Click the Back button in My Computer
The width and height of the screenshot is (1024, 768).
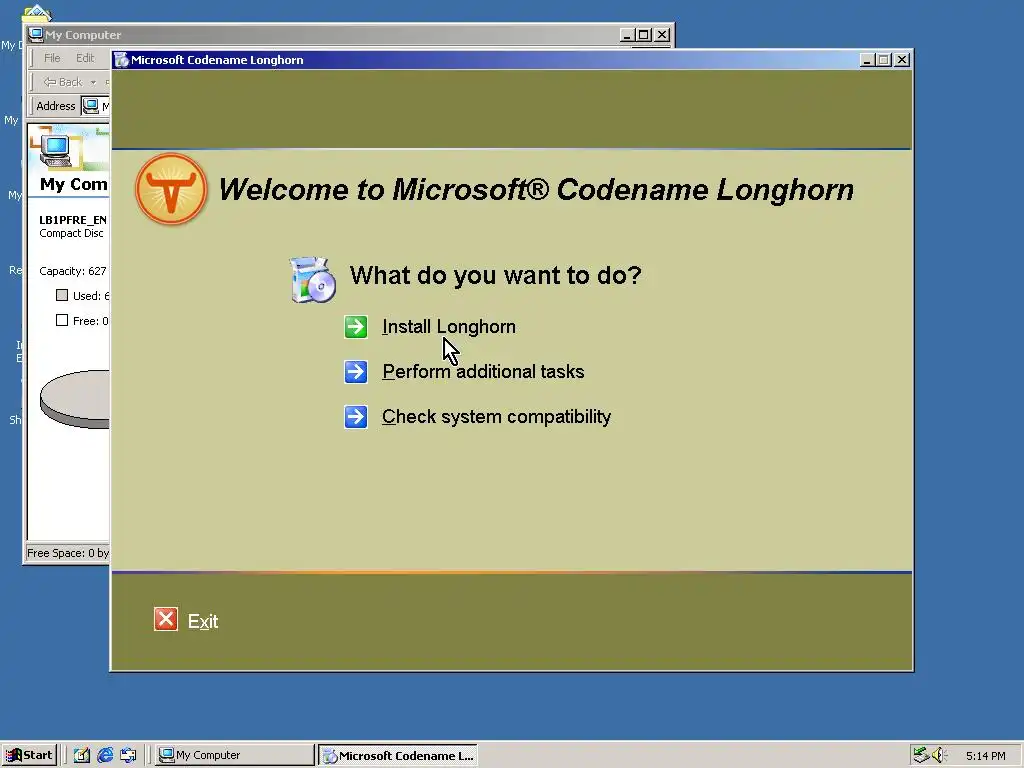pos(63,82)
